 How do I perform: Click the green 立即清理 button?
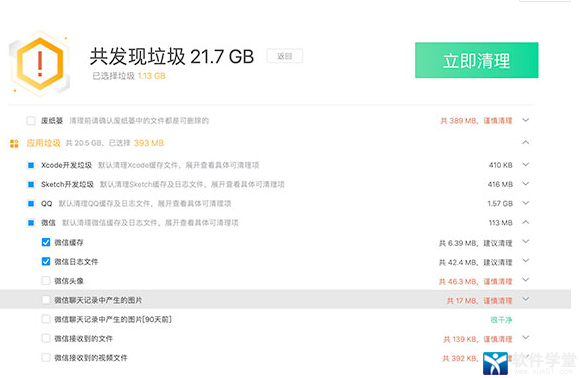coord(476,60)
